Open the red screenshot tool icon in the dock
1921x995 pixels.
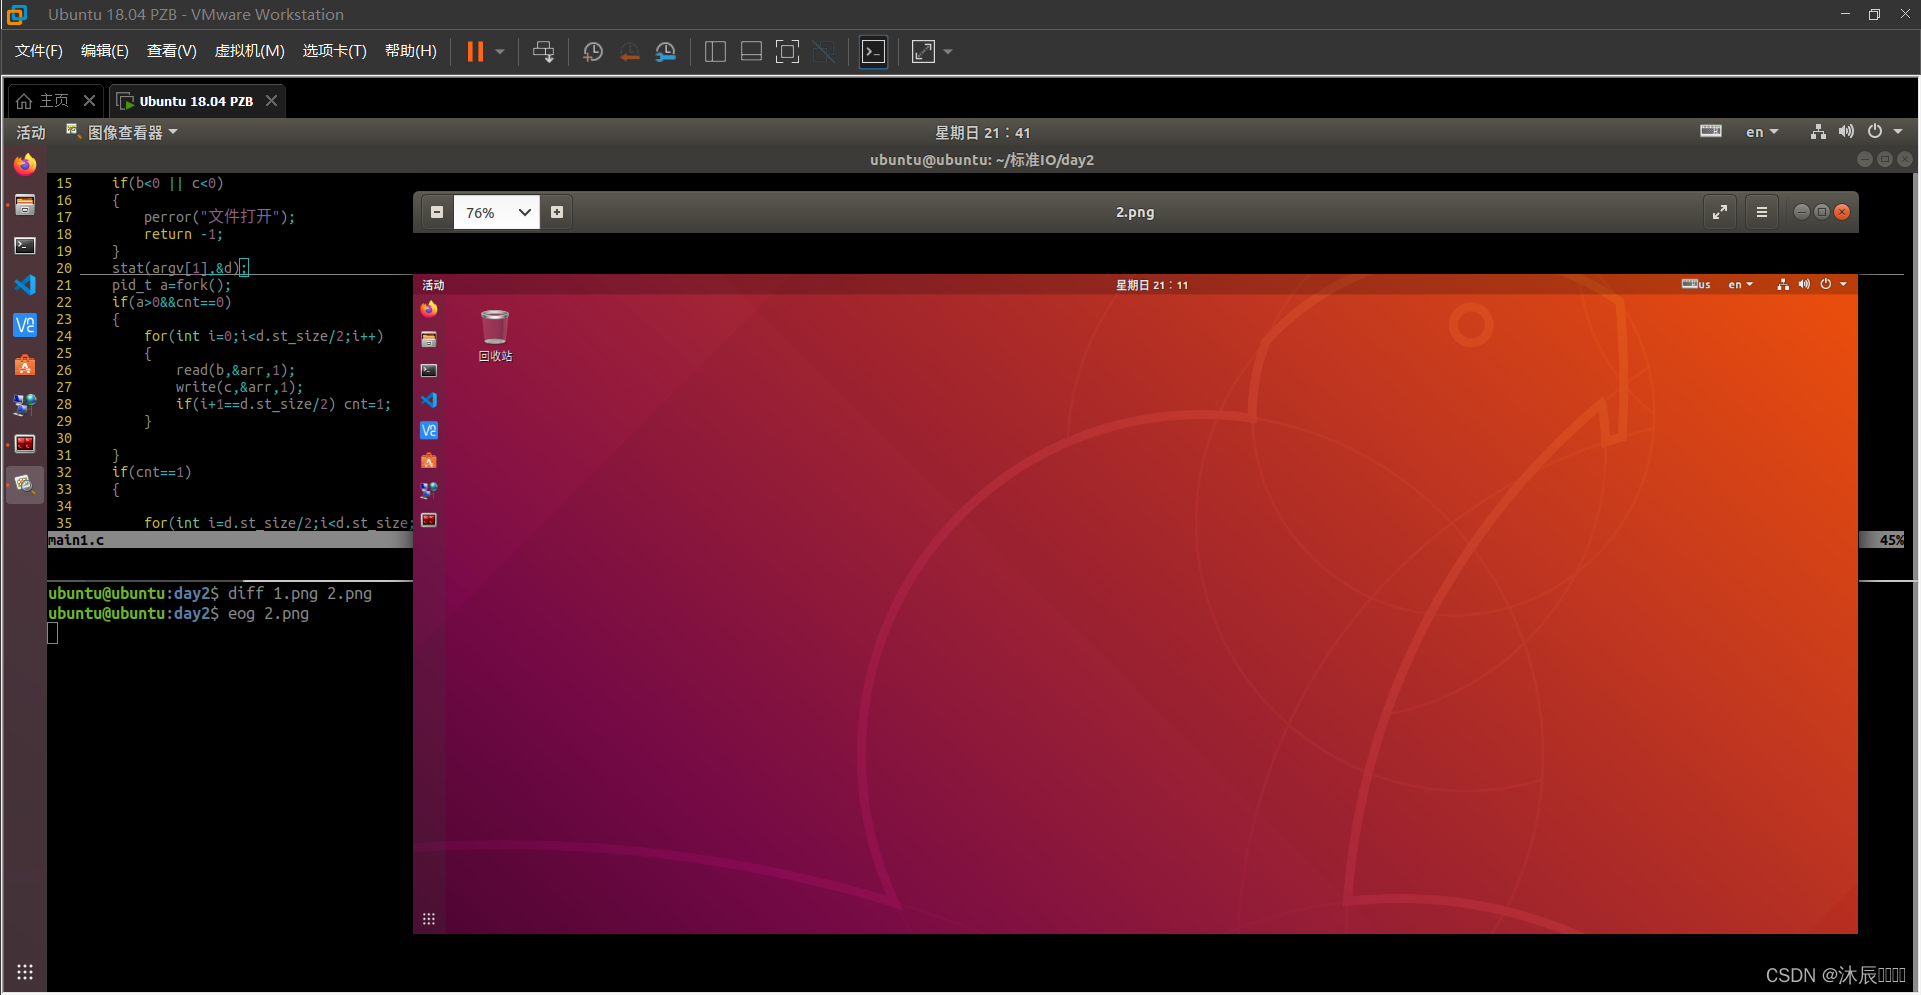tap(25, 444)
